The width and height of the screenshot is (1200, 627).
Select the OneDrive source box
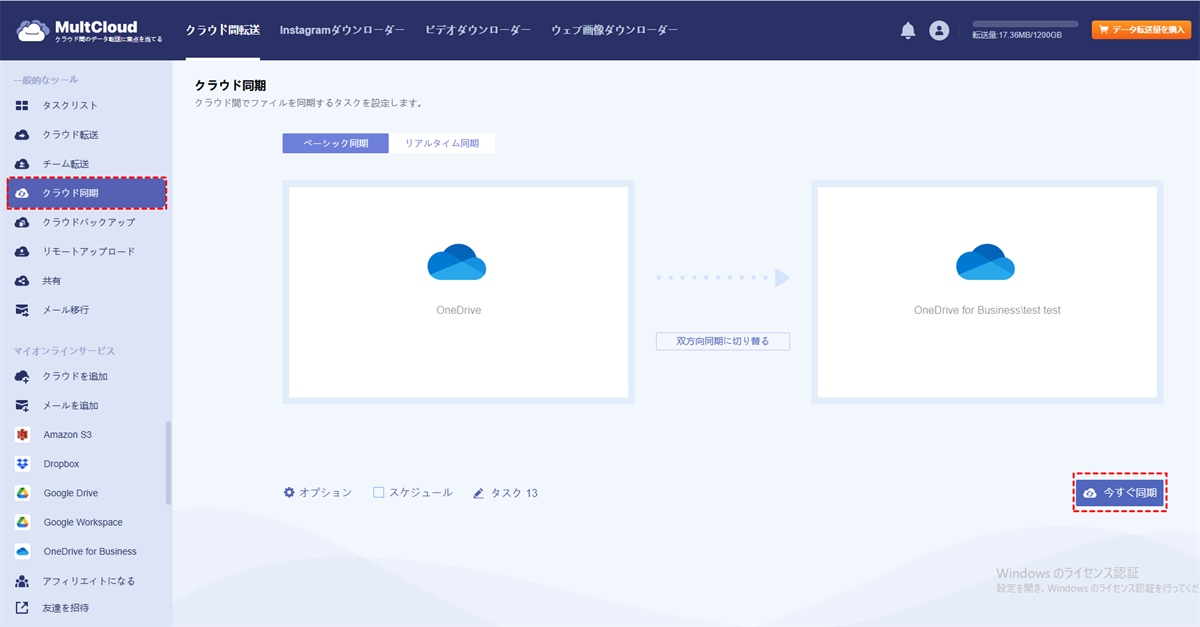[x=458, y=292]
